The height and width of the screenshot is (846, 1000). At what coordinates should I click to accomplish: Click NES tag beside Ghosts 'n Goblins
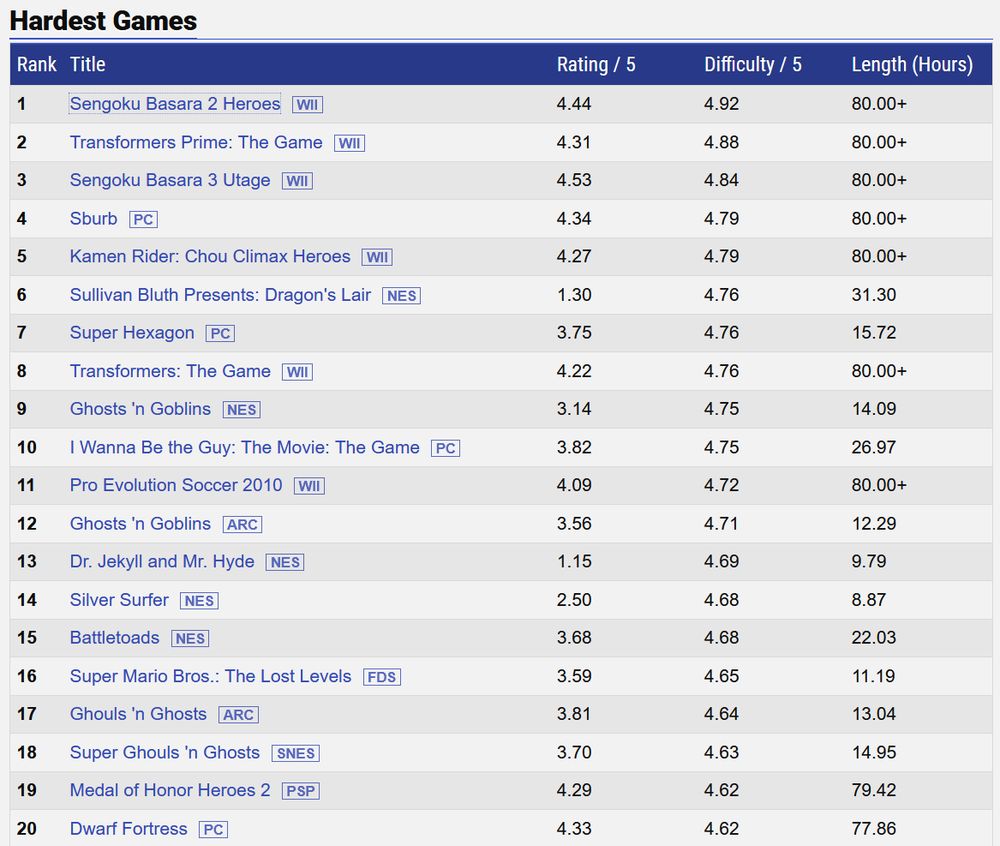click(x=242, y=410)
